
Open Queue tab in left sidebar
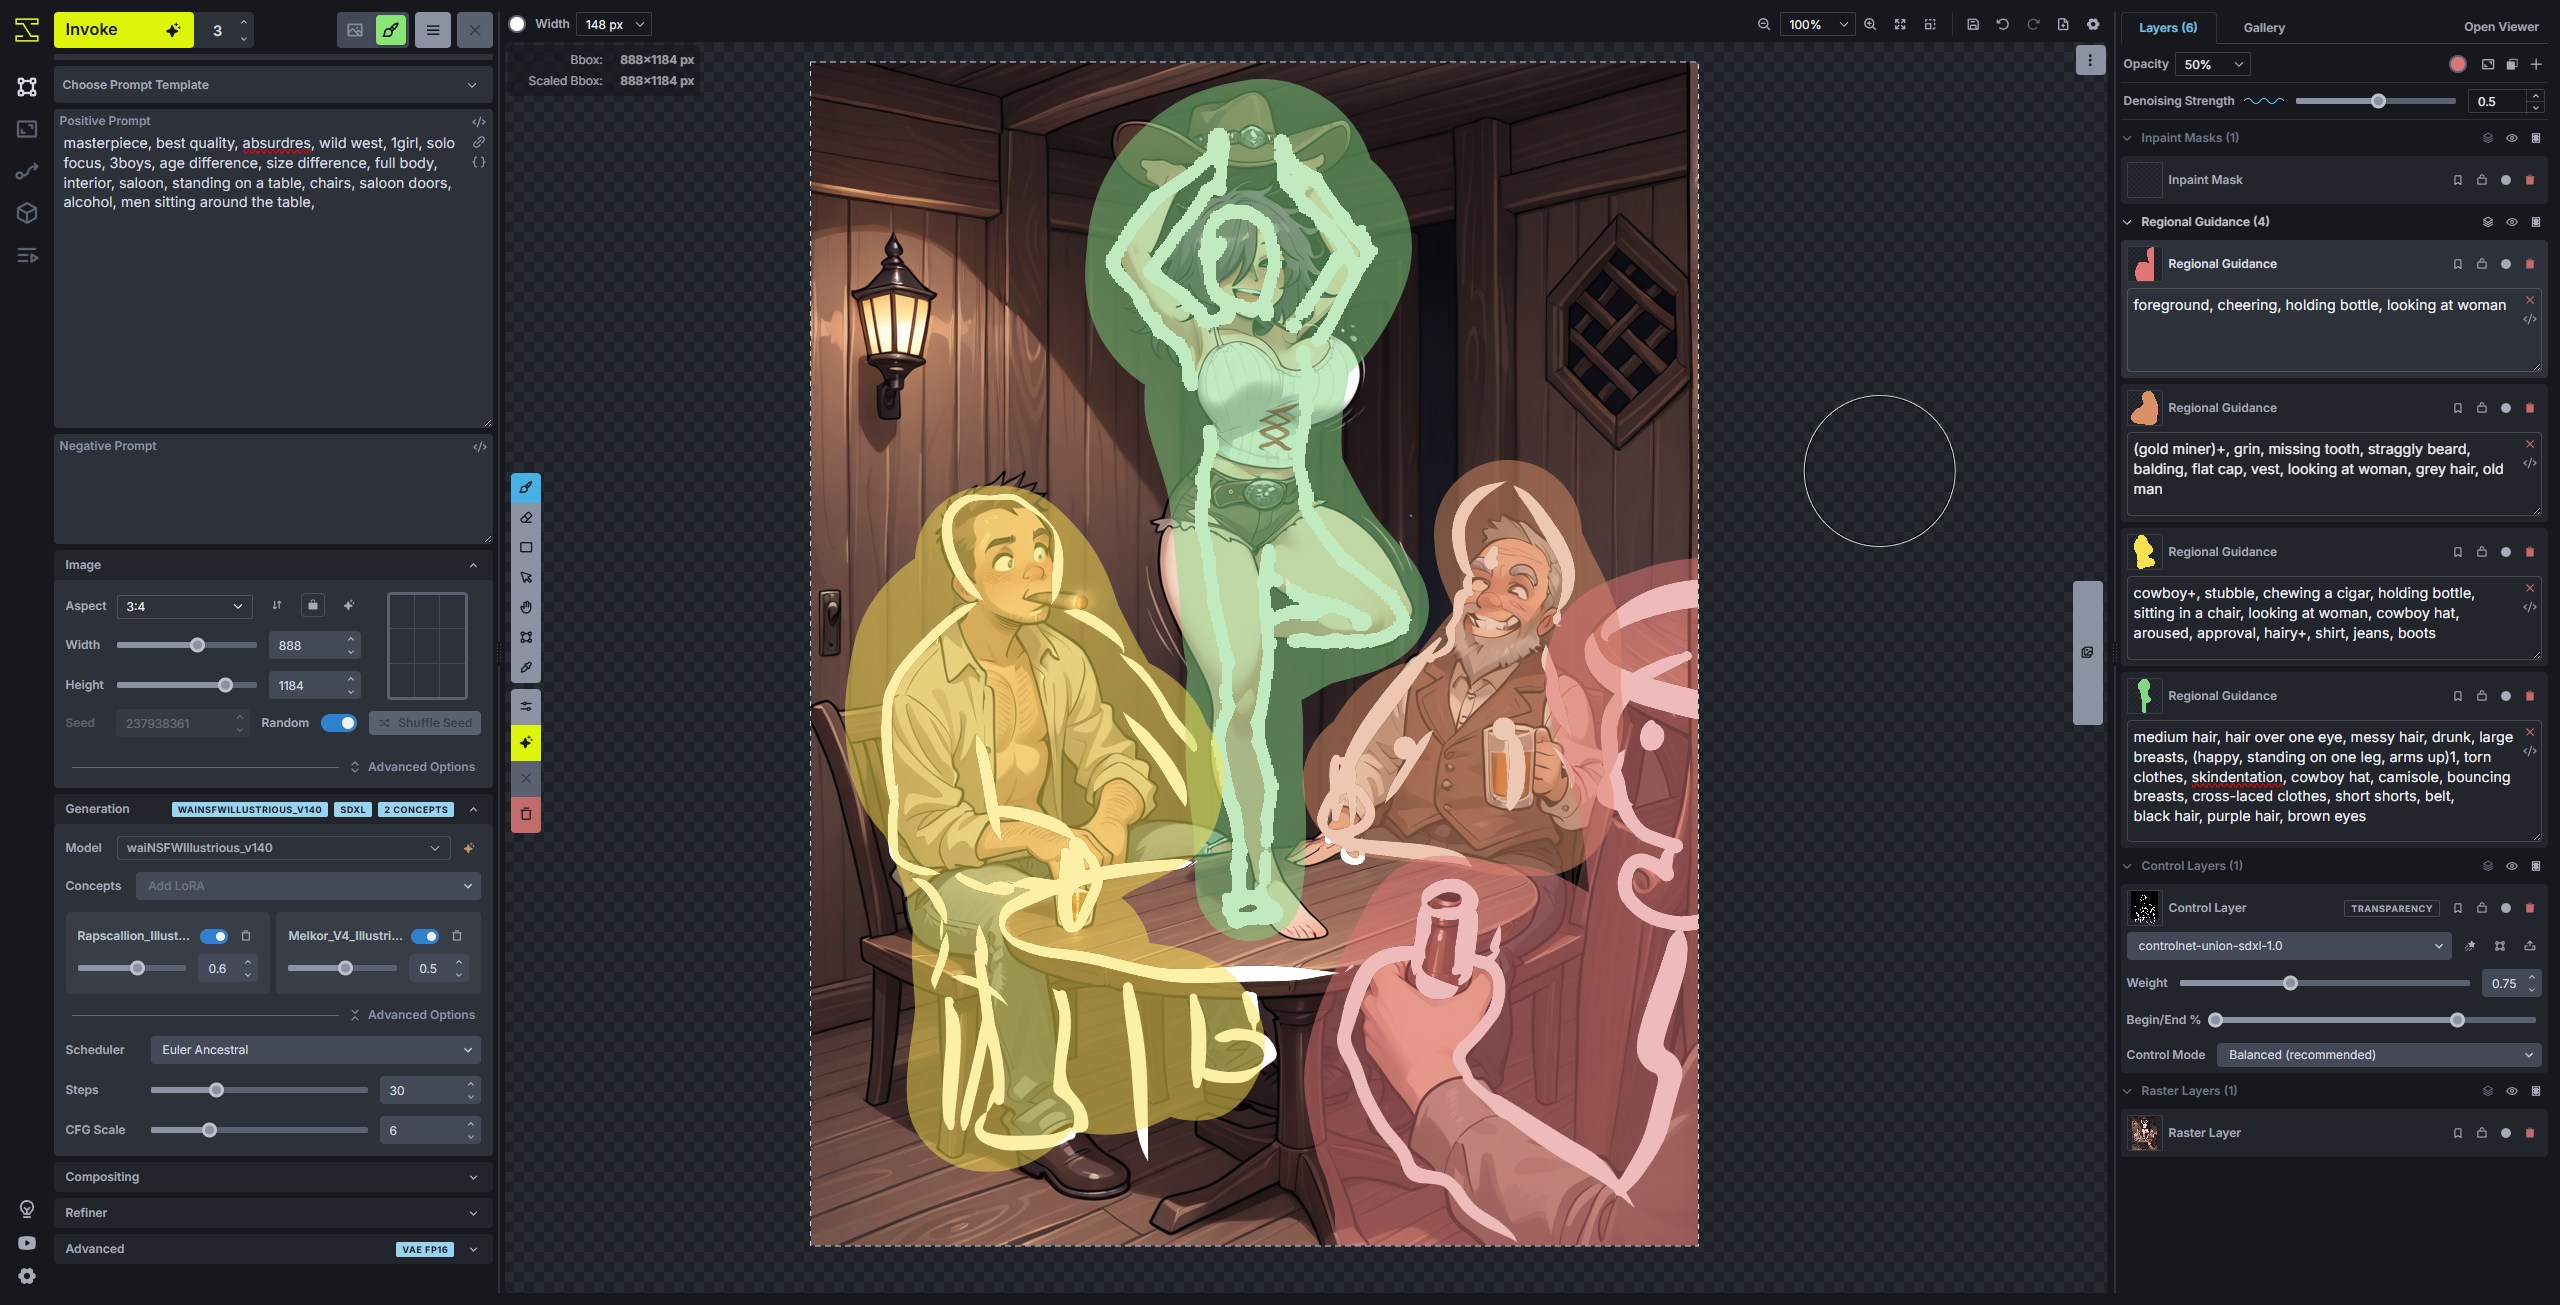pyautogui.click(x=27, y=256)
